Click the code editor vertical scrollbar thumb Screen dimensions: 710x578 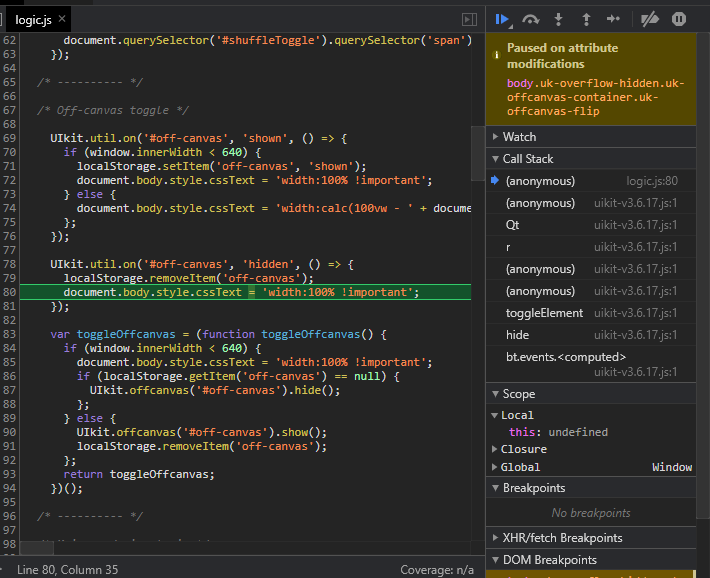tap(478, 153)
